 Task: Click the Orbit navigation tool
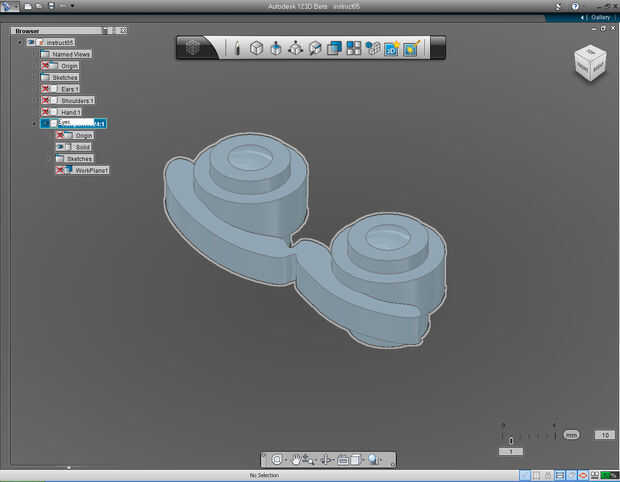click(277, 459)
